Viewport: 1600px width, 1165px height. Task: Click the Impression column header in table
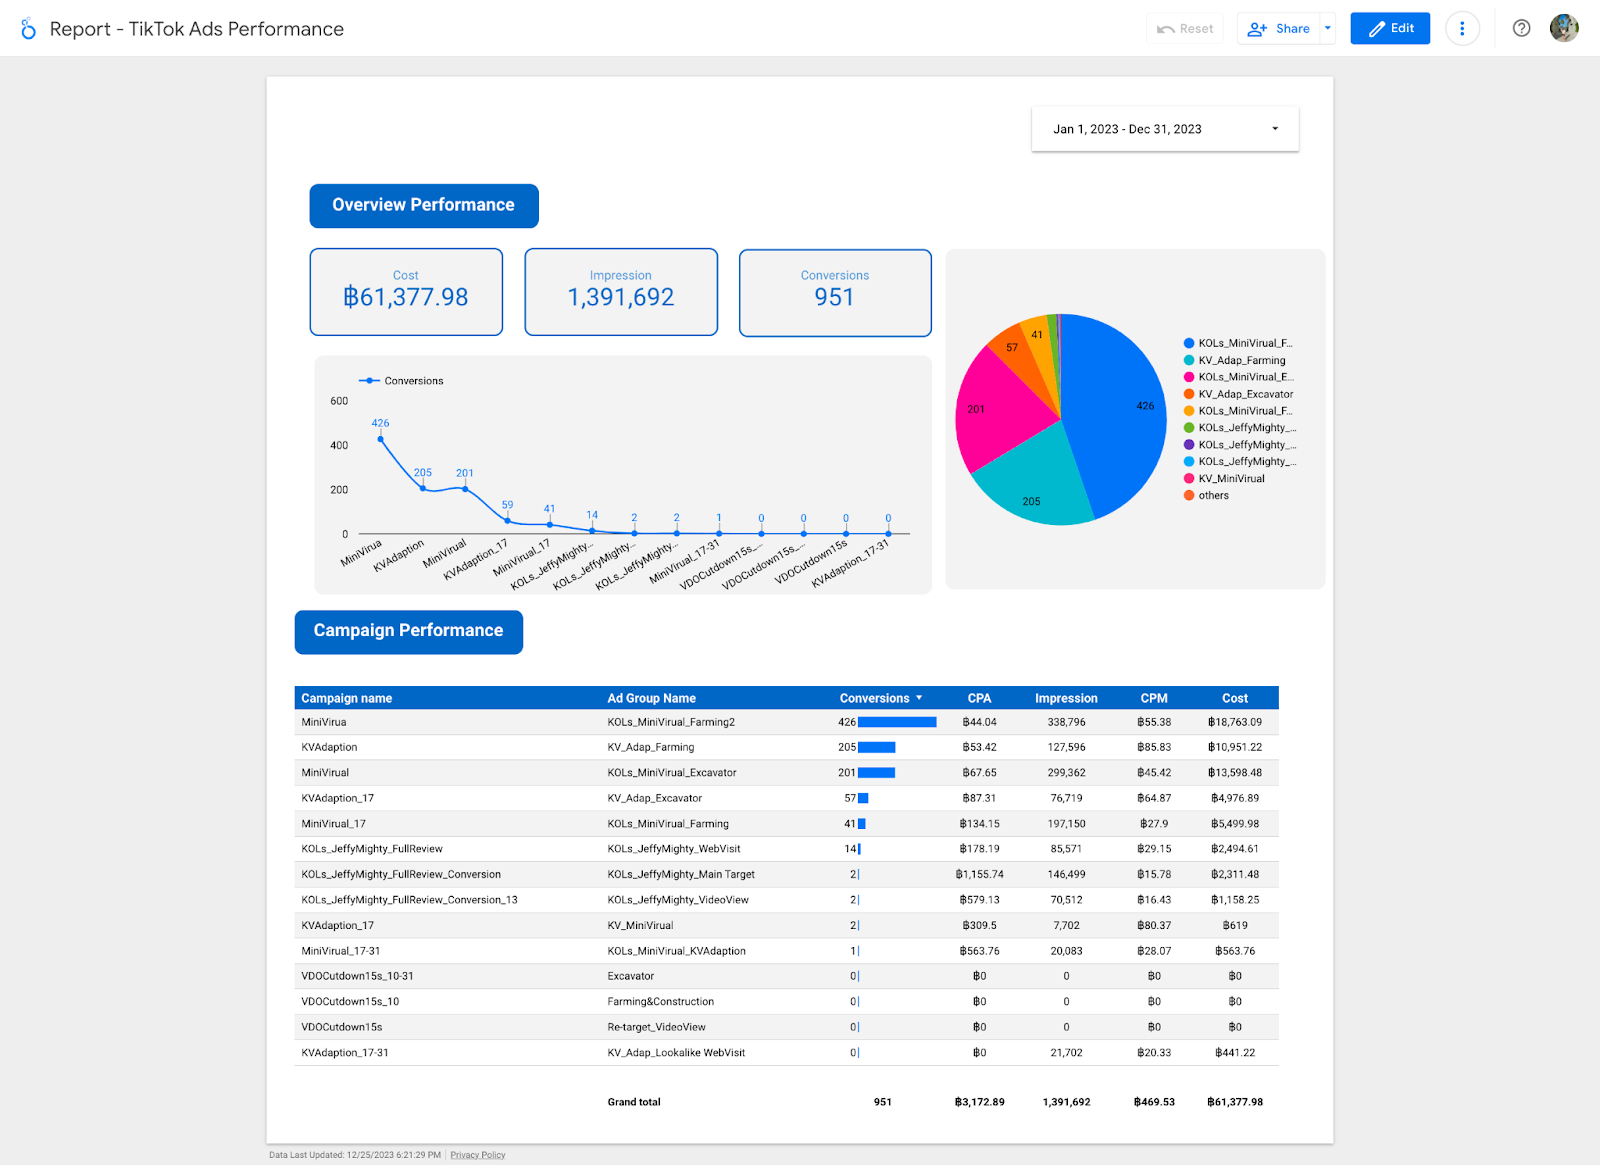(x=1066, y=698)
